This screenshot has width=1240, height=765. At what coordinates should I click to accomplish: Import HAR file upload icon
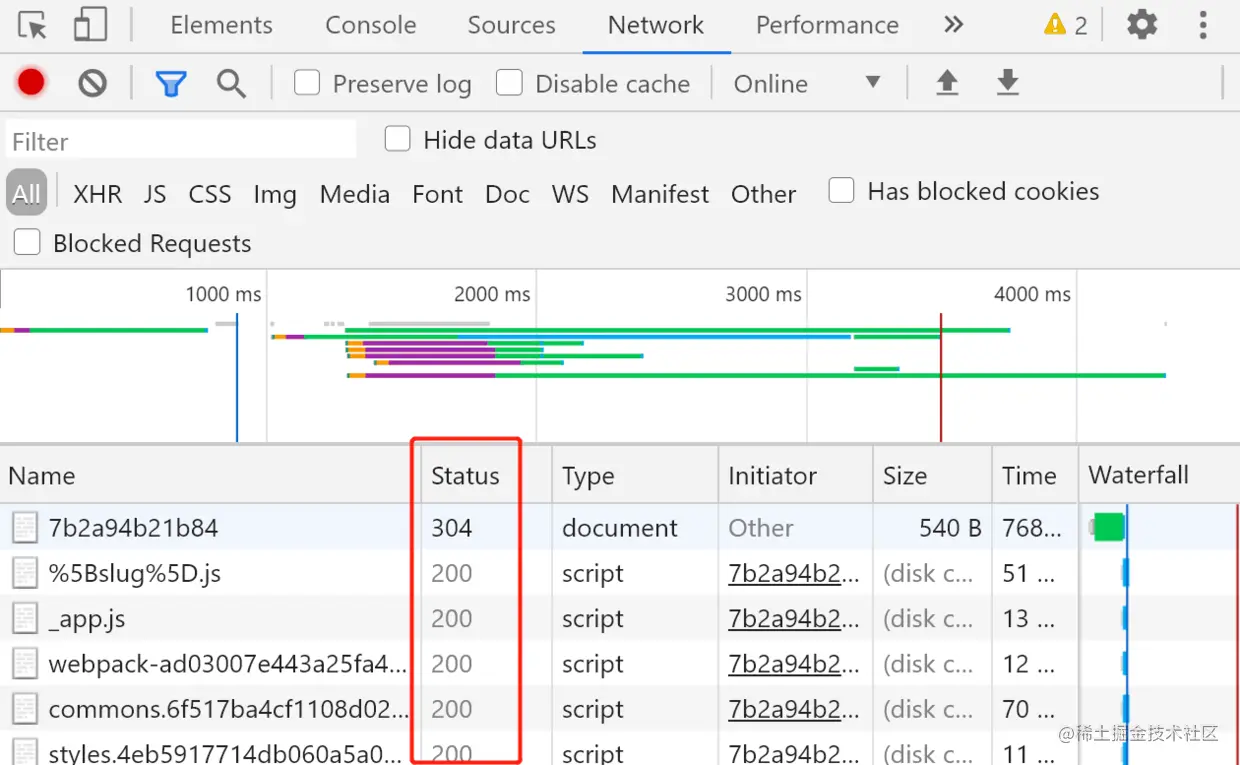(947, 83)
